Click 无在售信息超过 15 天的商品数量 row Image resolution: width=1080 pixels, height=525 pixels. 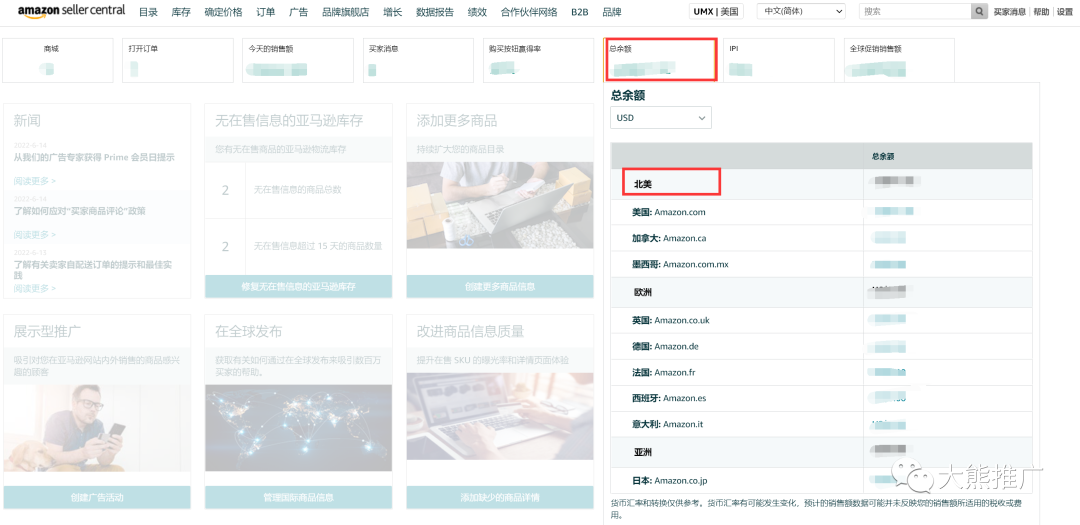pyautogui.click(x=298, y=246)
